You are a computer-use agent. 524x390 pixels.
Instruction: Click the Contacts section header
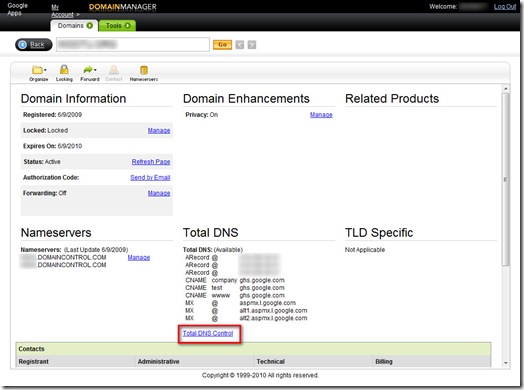(x=253, y=349)
